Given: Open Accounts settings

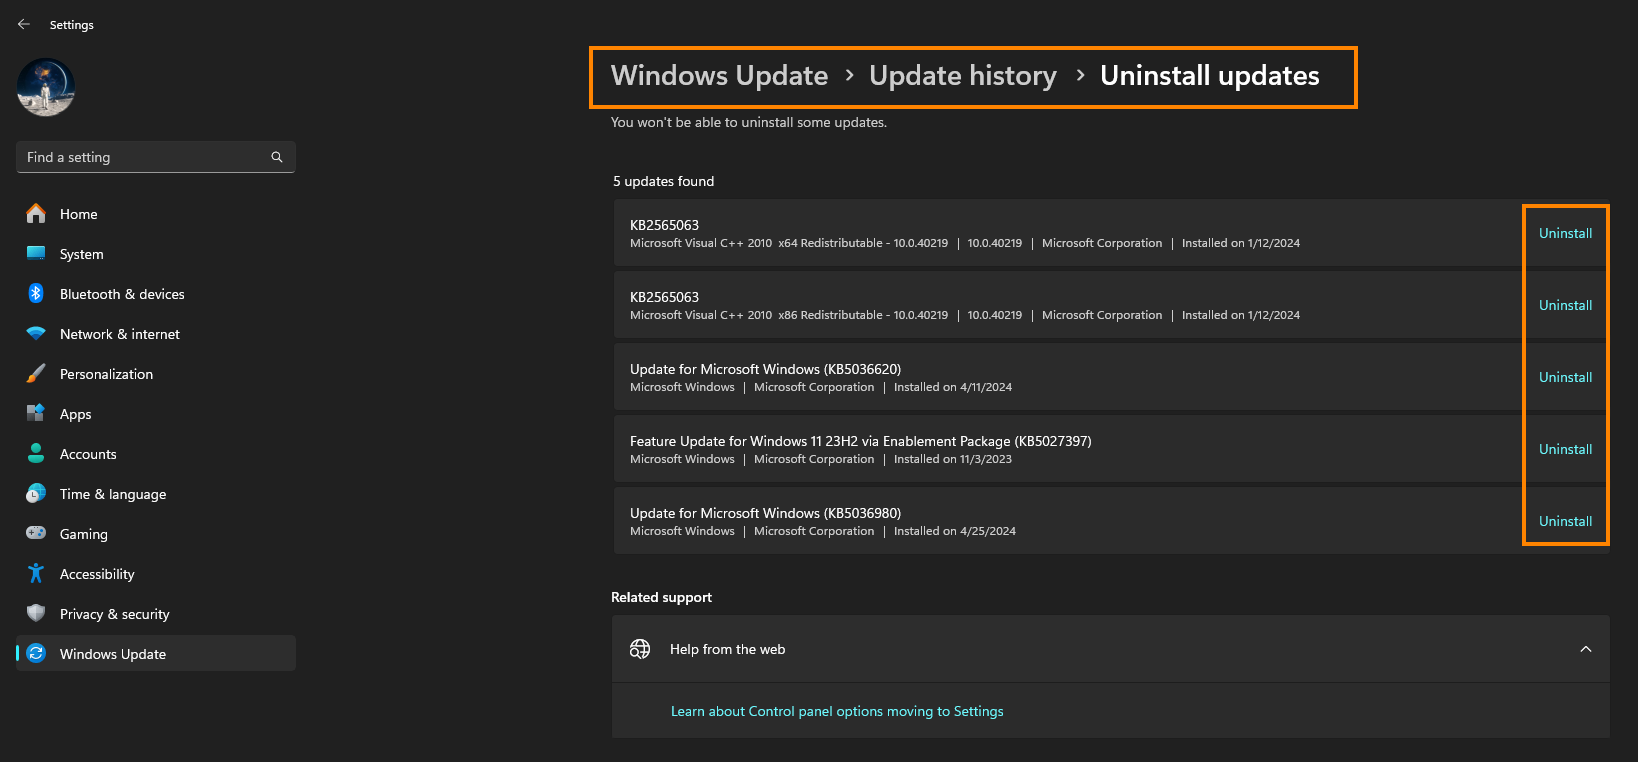Looking at the screenshot, I should click(x=88, y=454).
